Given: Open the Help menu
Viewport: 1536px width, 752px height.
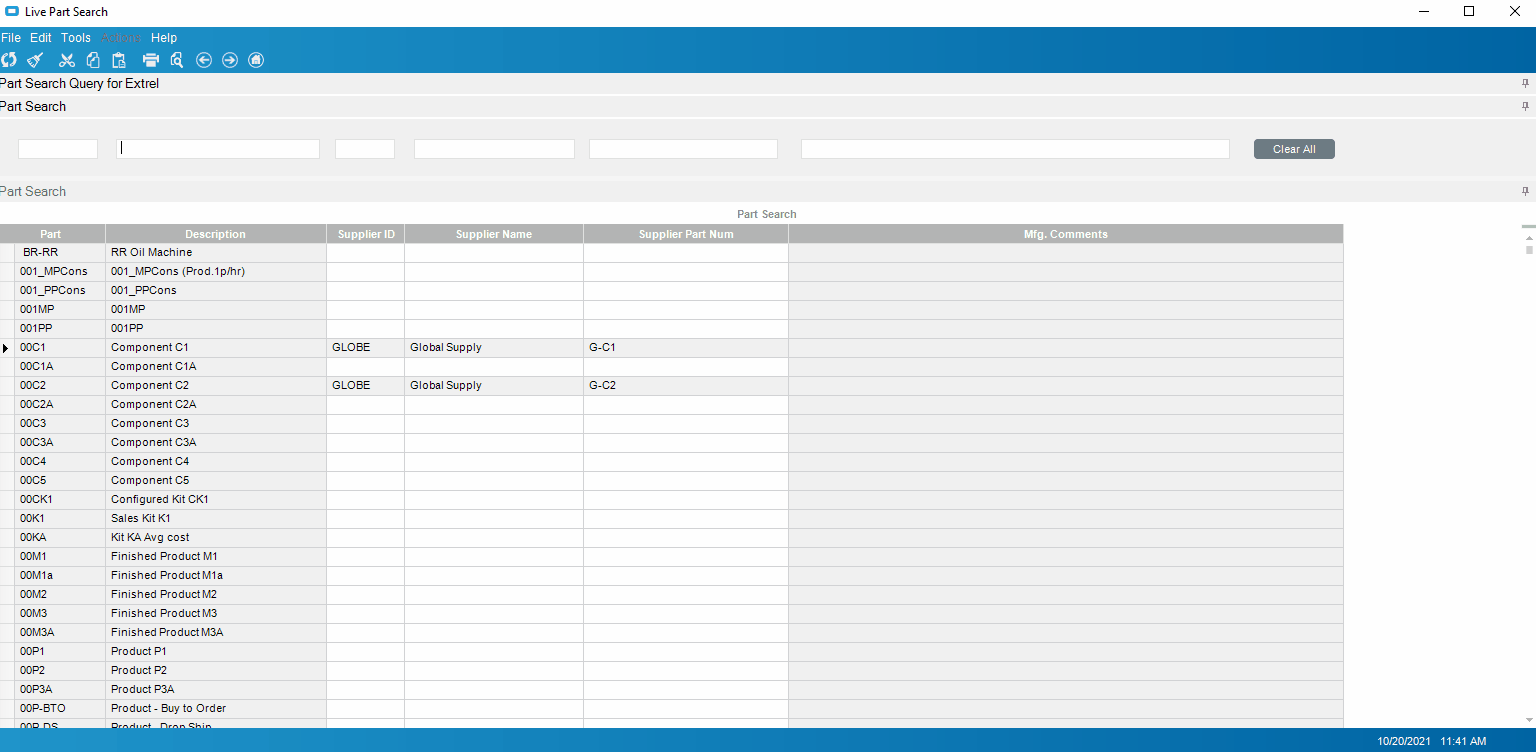Looking at the screenshot, I should tap(163, 37).
